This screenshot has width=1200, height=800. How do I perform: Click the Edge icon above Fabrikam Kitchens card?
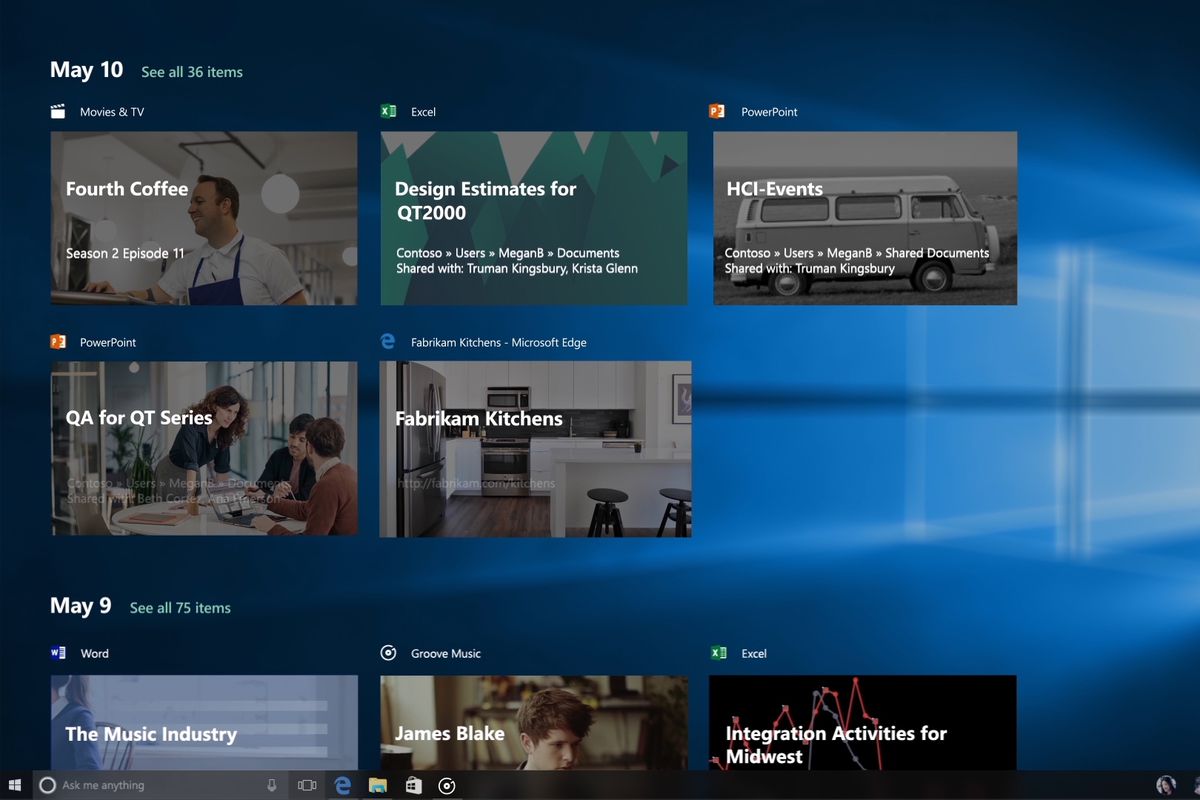click(x=389, y=342)
